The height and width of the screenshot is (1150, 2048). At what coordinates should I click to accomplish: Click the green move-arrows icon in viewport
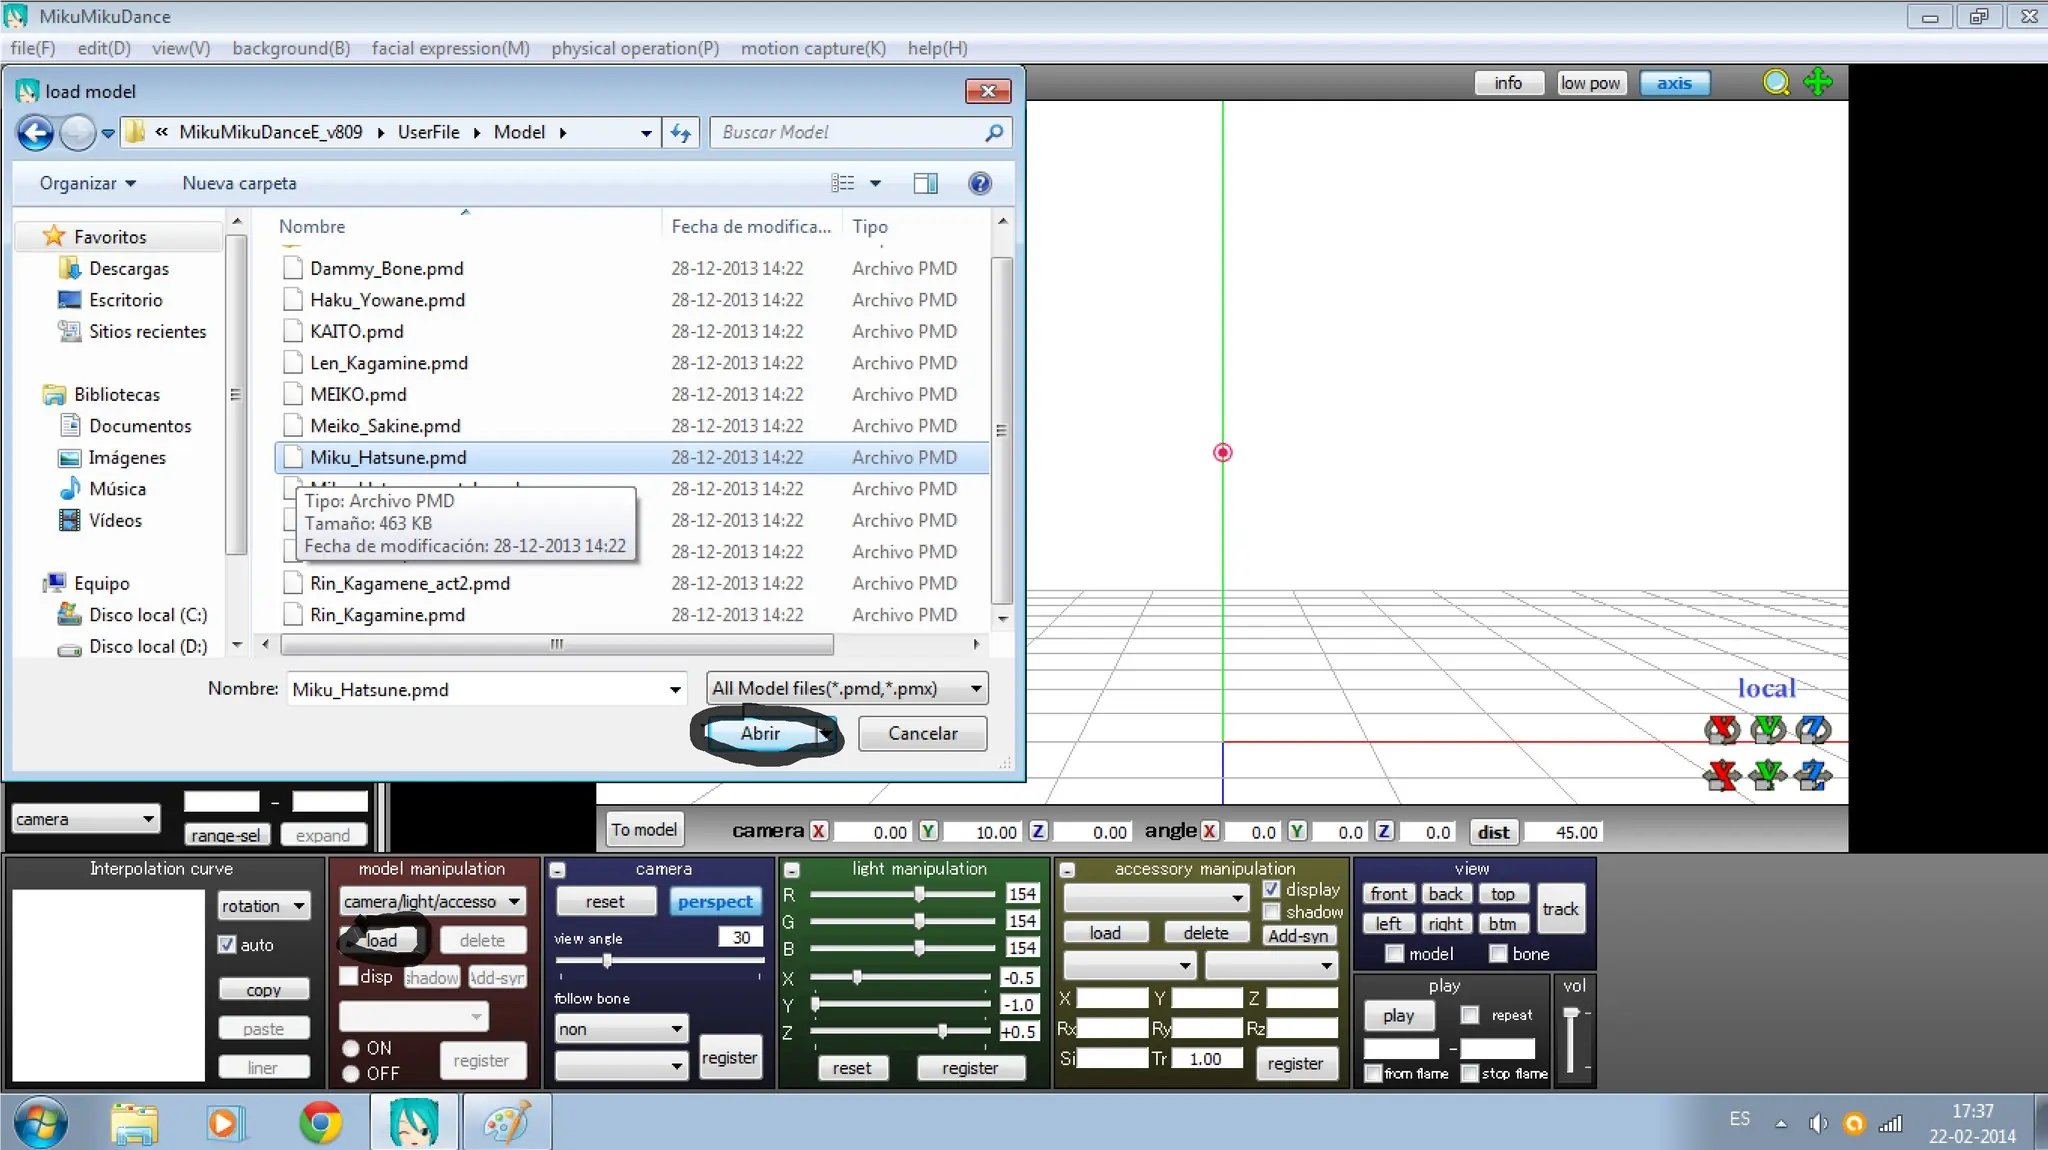[1818, 82]
